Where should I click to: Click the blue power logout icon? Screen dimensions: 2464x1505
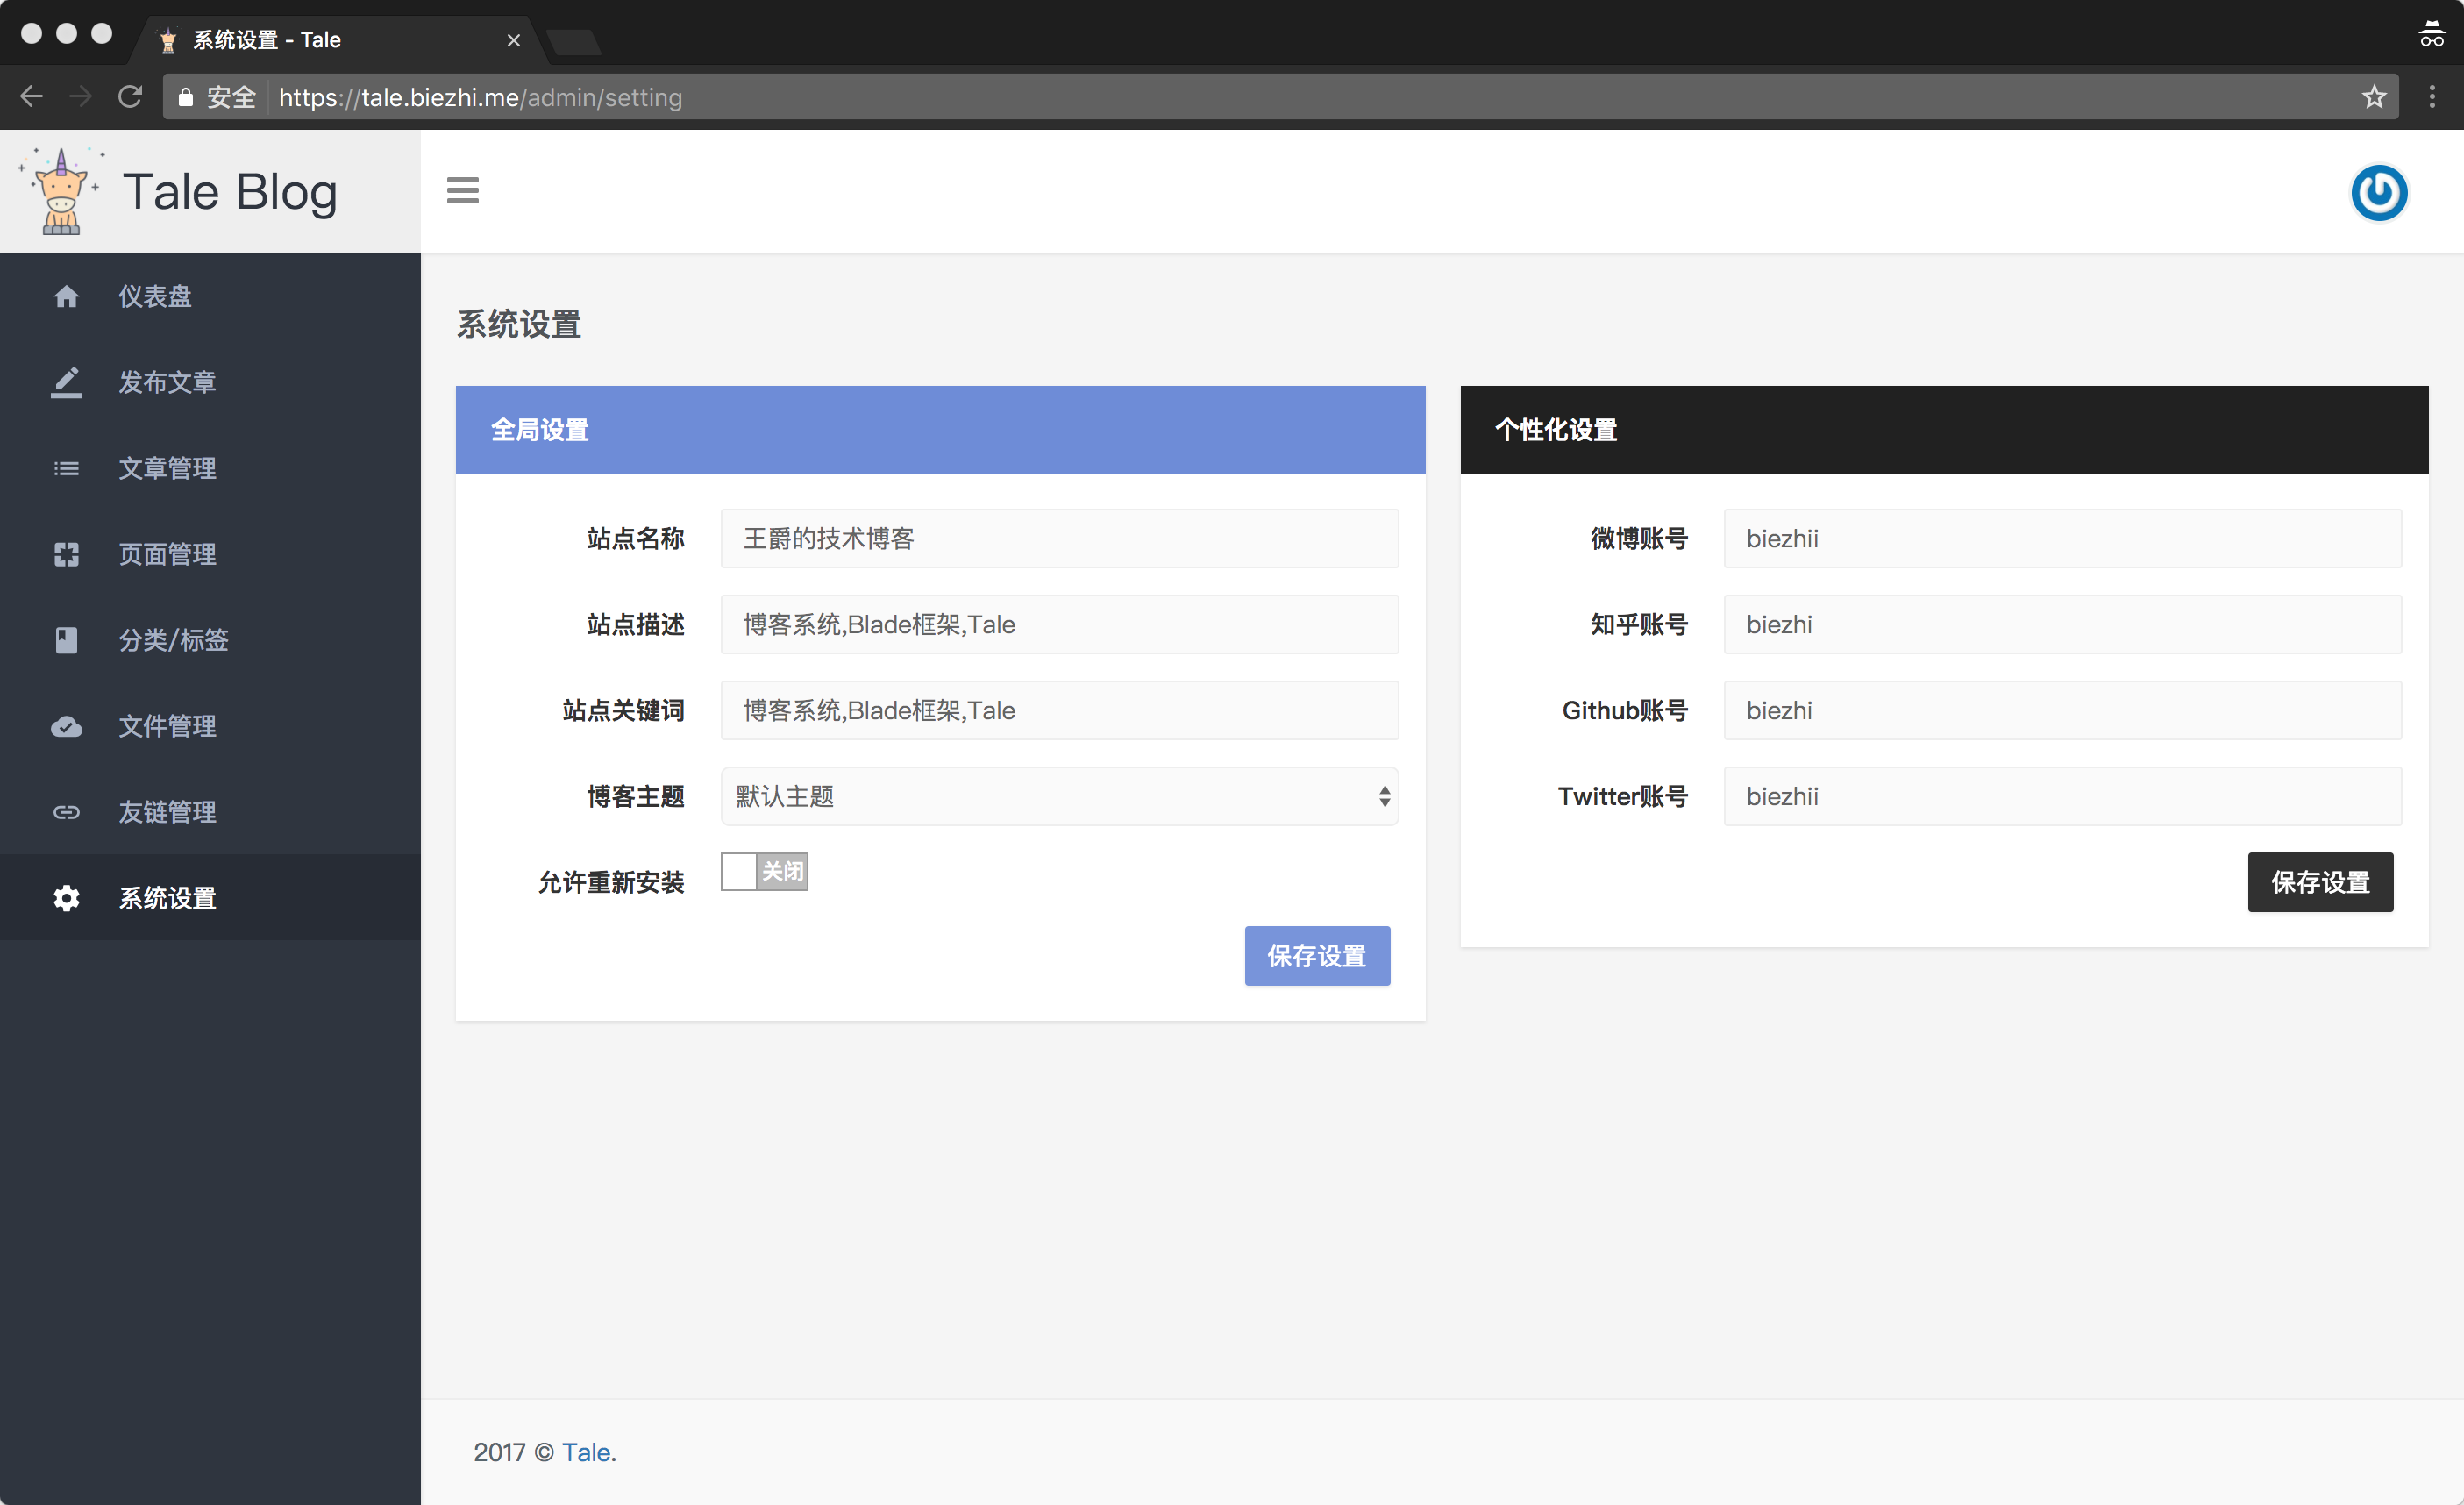[x=2378, y=192]
